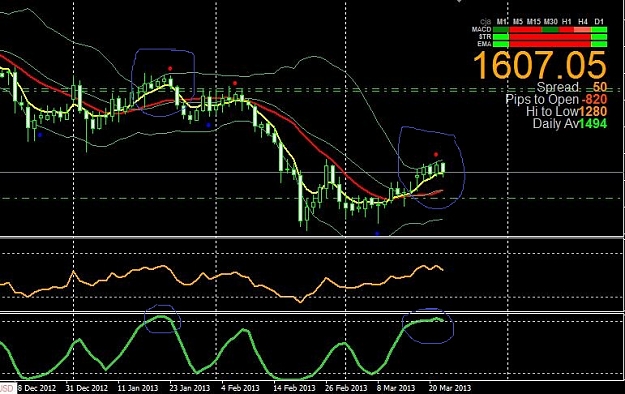Screen dimensions: 625x394
Task: Click the dark green MACD M30 signal cell
Action: [550, 30]
